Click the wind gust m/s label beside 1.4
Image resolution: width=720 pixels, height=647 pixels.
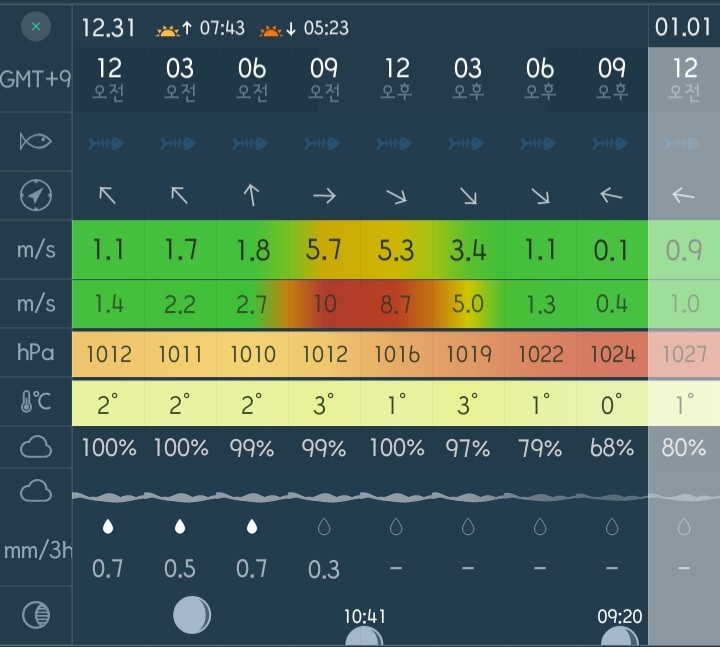(36, 304)
